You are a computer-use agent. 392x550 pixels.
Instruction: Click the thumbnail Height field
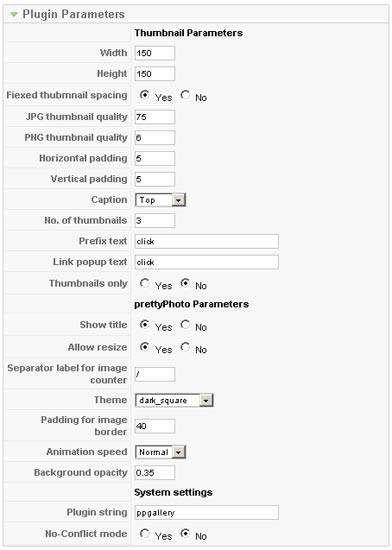pyautogui.click(x=155, y=74)
